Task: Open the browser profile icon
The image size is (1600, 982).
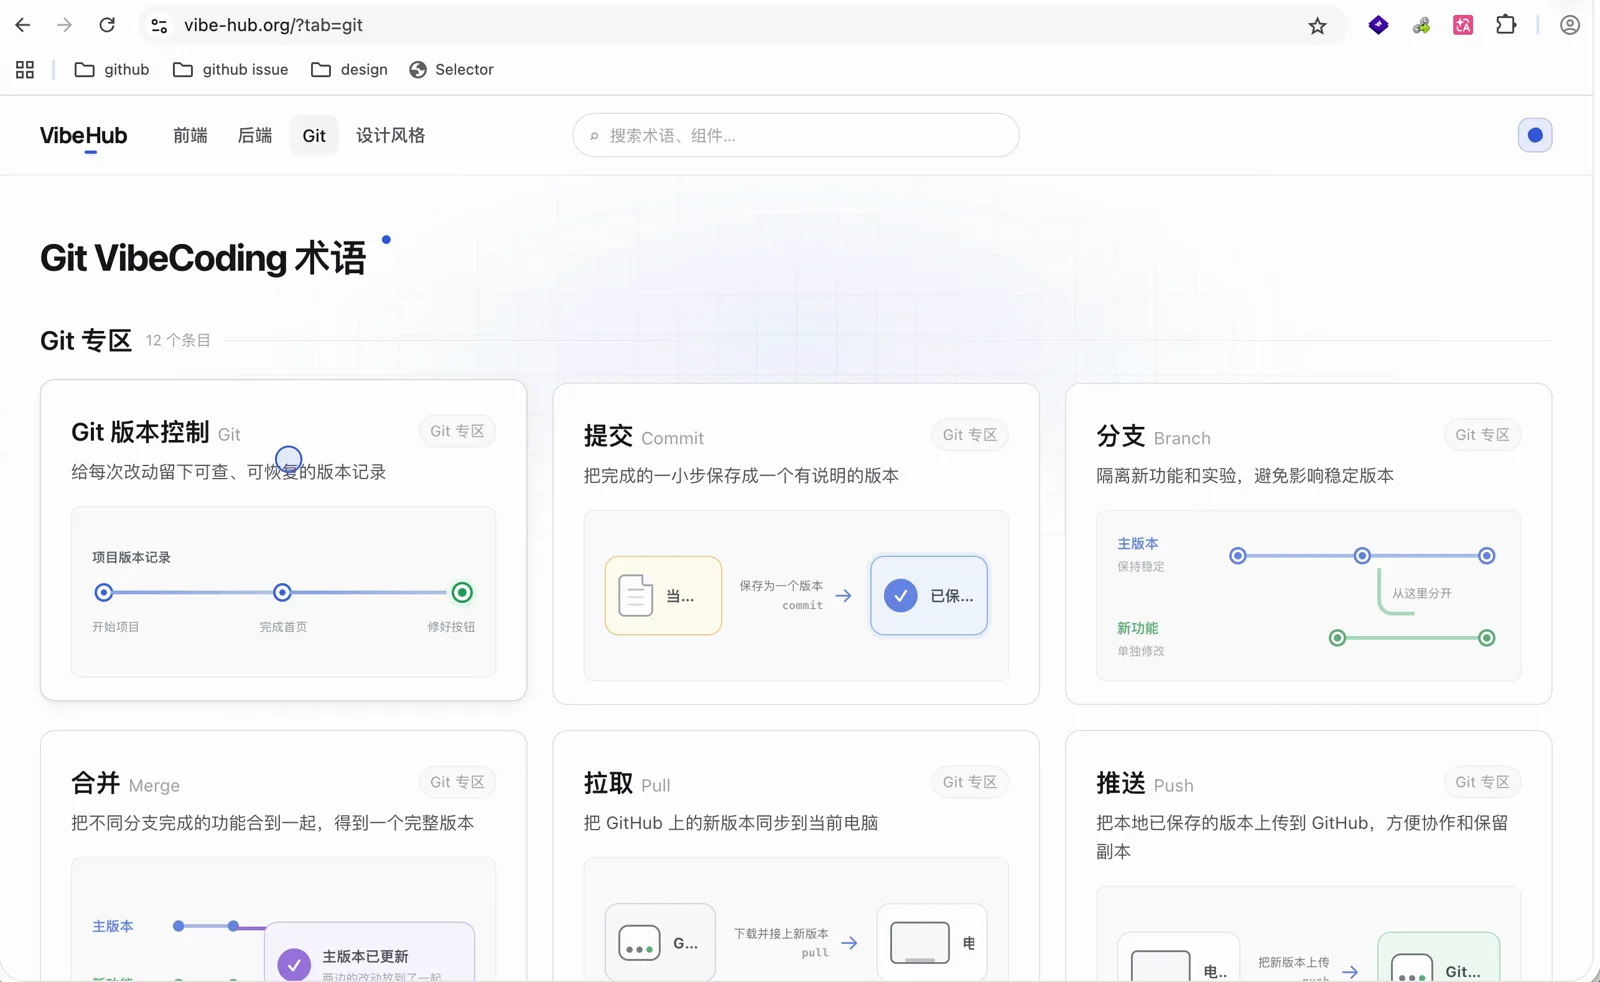Action: click(1570, 25)
